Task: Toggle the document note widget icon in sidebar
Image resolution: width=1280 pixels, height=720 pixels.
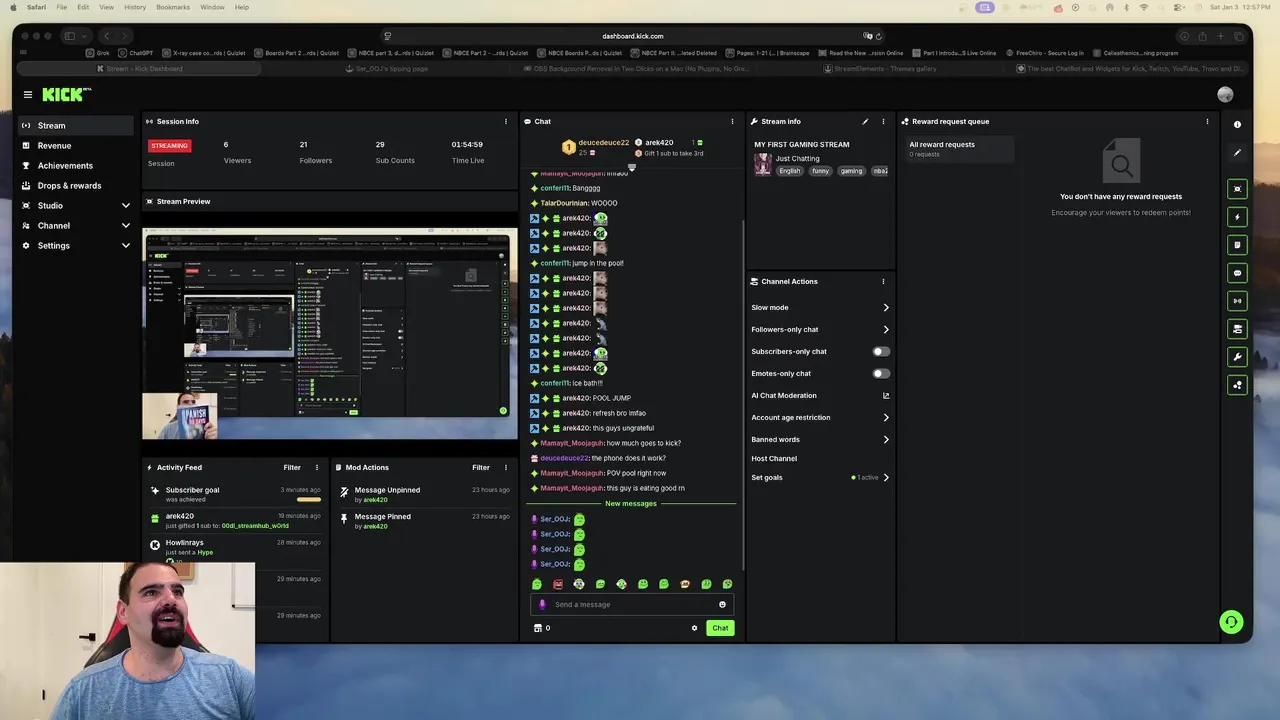Action: 1237,245
